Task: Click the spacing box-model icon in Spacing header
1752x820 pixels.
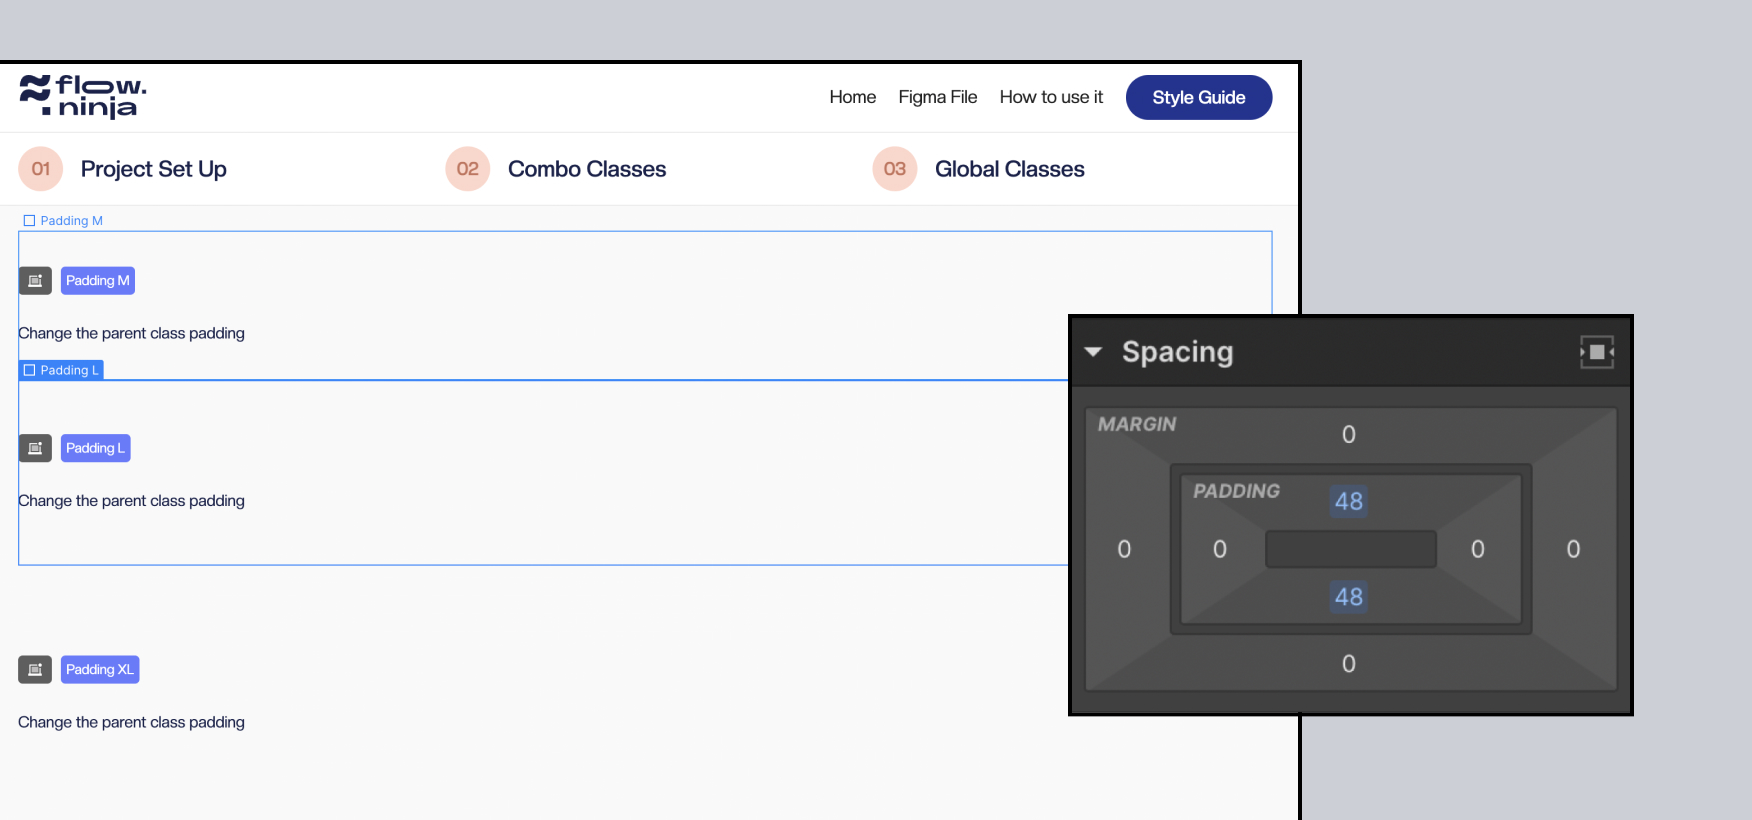Action: click(1597, 352)
